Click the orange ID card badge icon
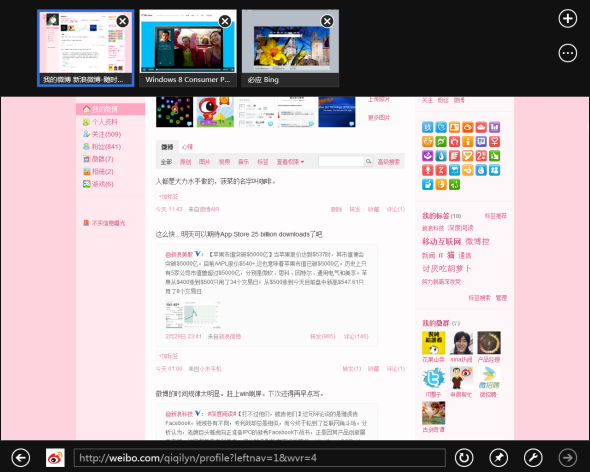The height and width of the screenshot is (472, 590). pyautogui.click(x=454, y=127)
